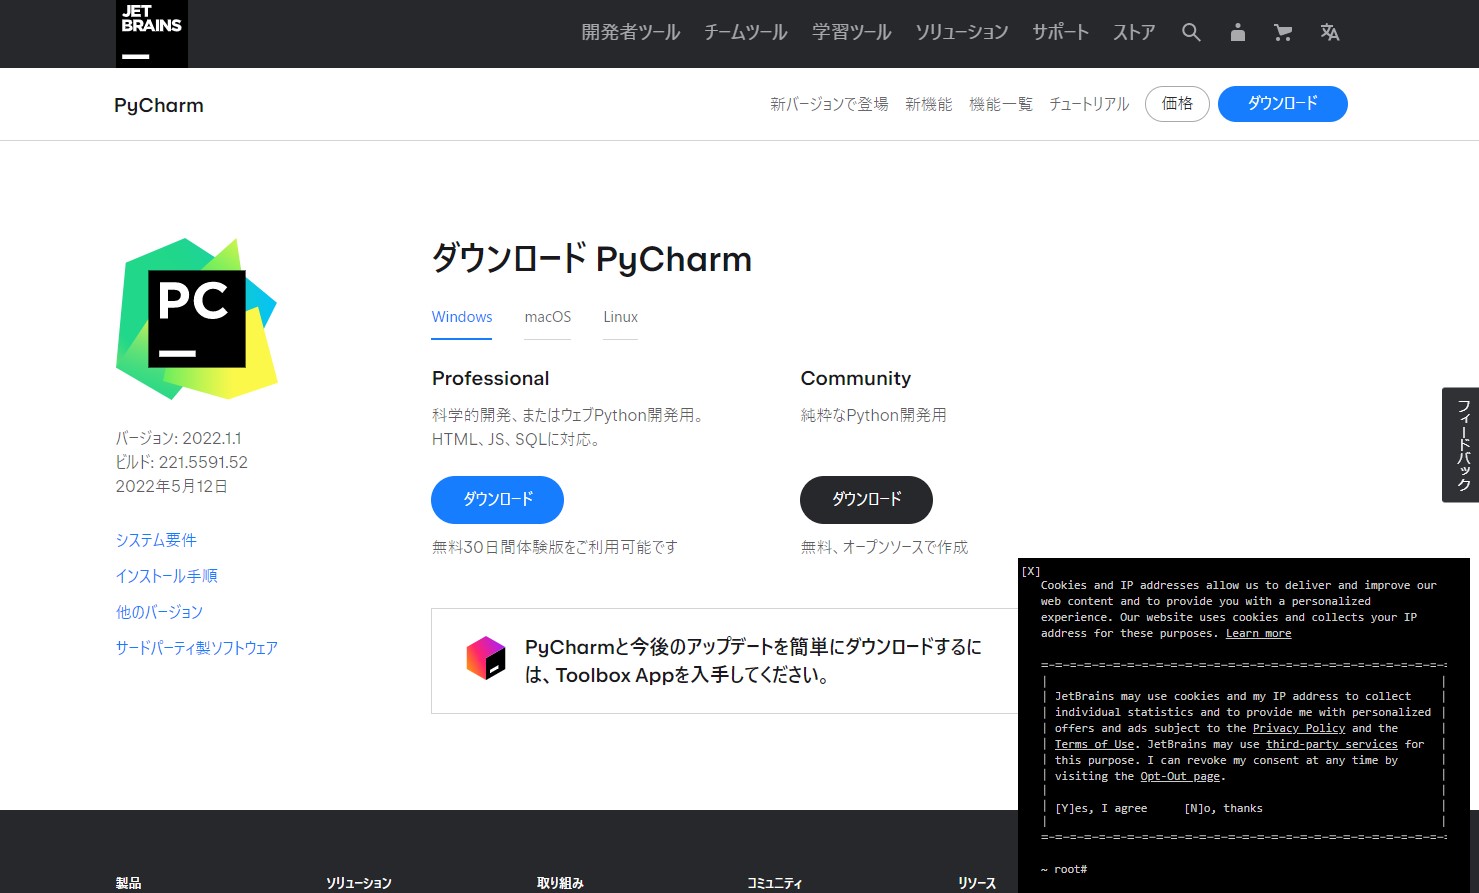Open the チームツール menu
The height and width of the screenshot is (893, 1479).
point(746,32)
